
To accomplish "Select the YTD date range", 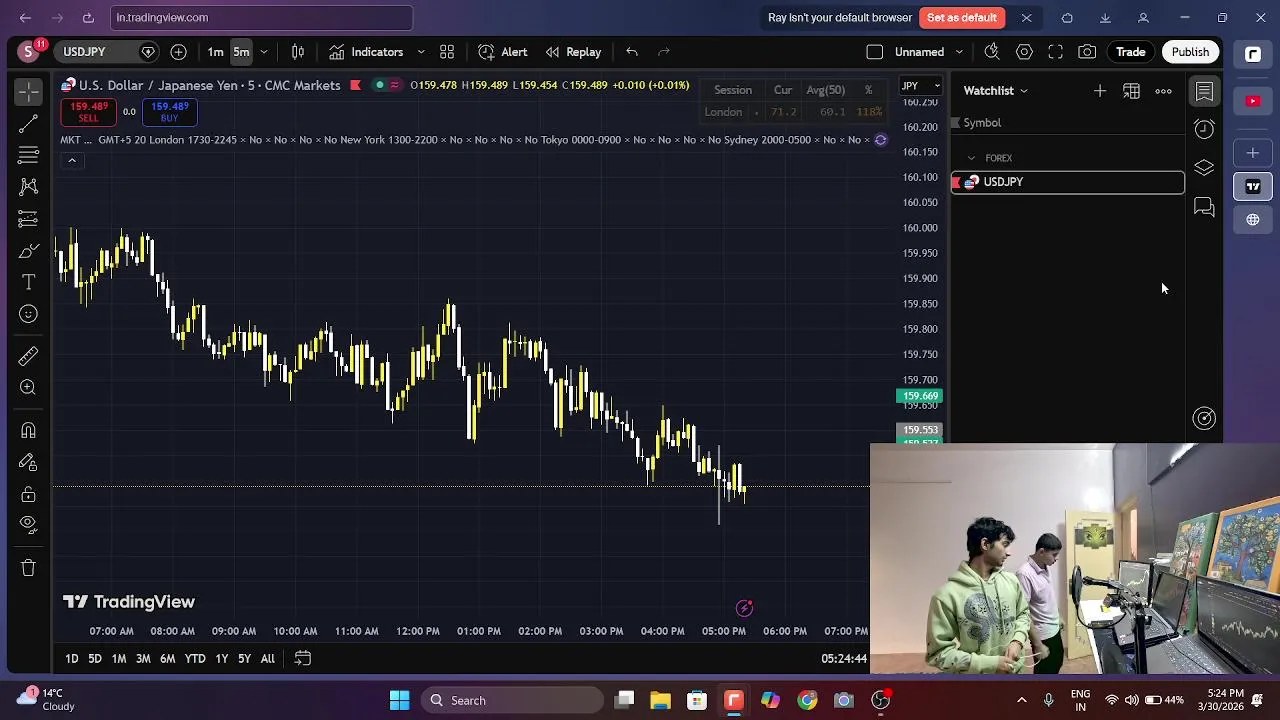I will (195, 659).
